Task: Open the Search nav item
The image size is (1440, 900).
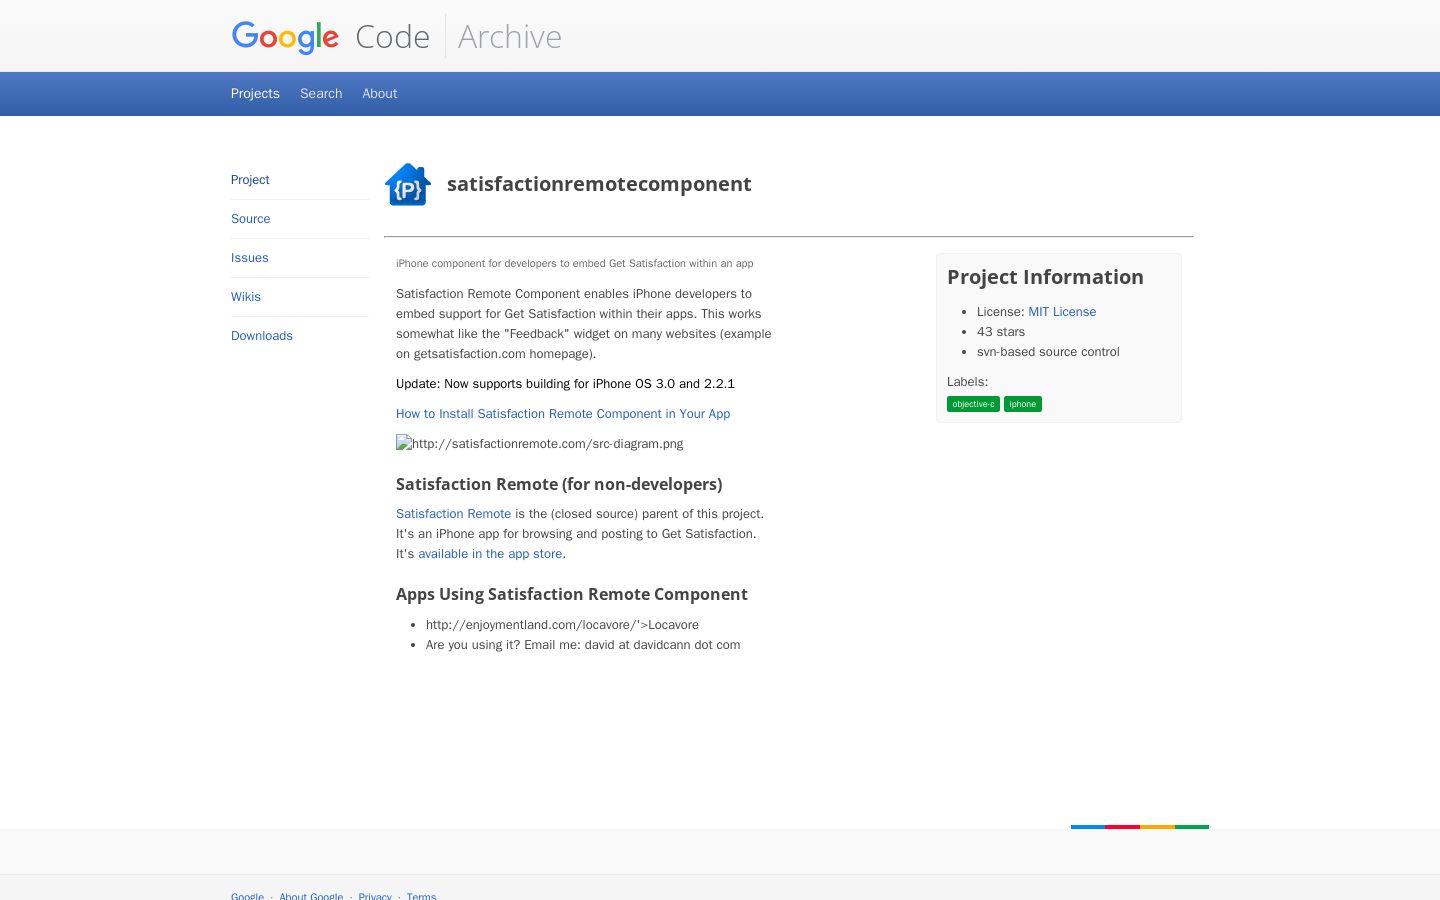Action: 321,93
